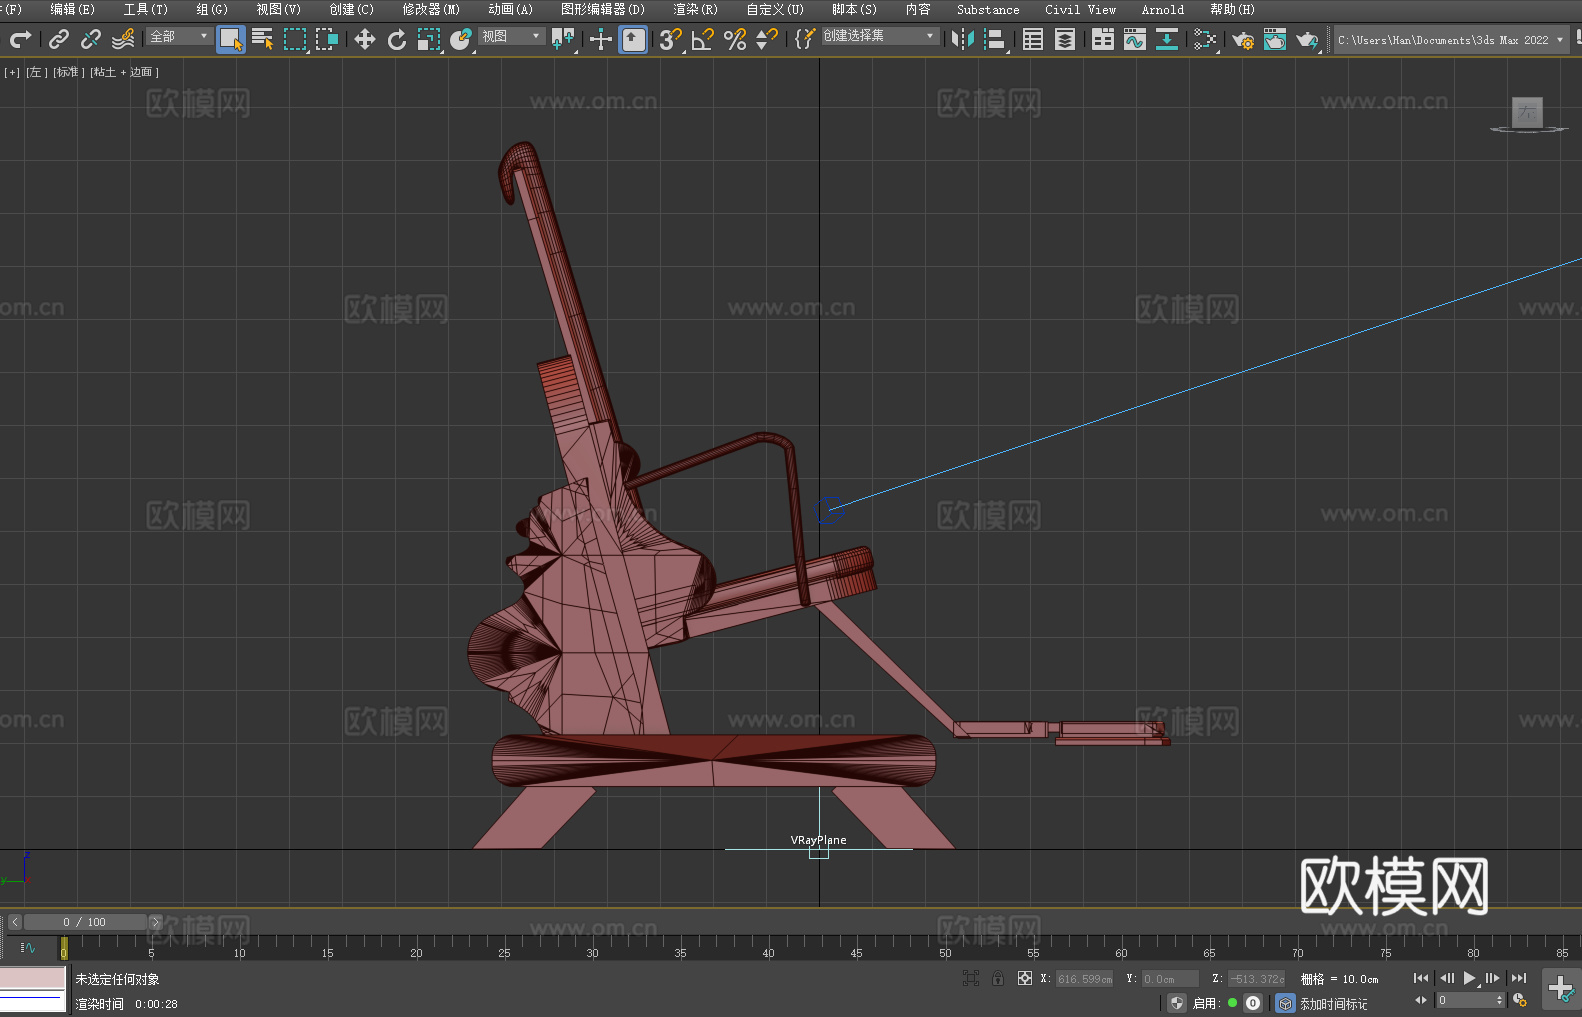The height and width of the screenshot is (1017, 1582).
Task: Click the [粘土 + 边面] viewport style label
Action: pyautogui.click(x=125, y=72)
